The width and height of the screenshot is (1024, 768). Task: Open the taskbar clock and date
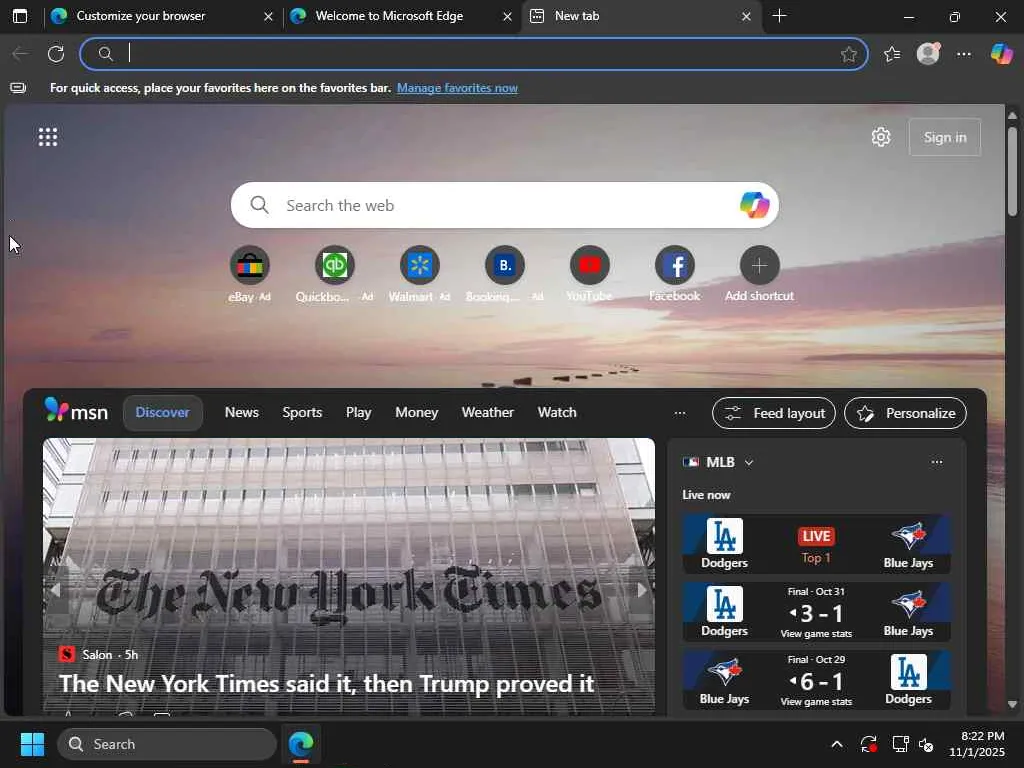coord(977,744)
